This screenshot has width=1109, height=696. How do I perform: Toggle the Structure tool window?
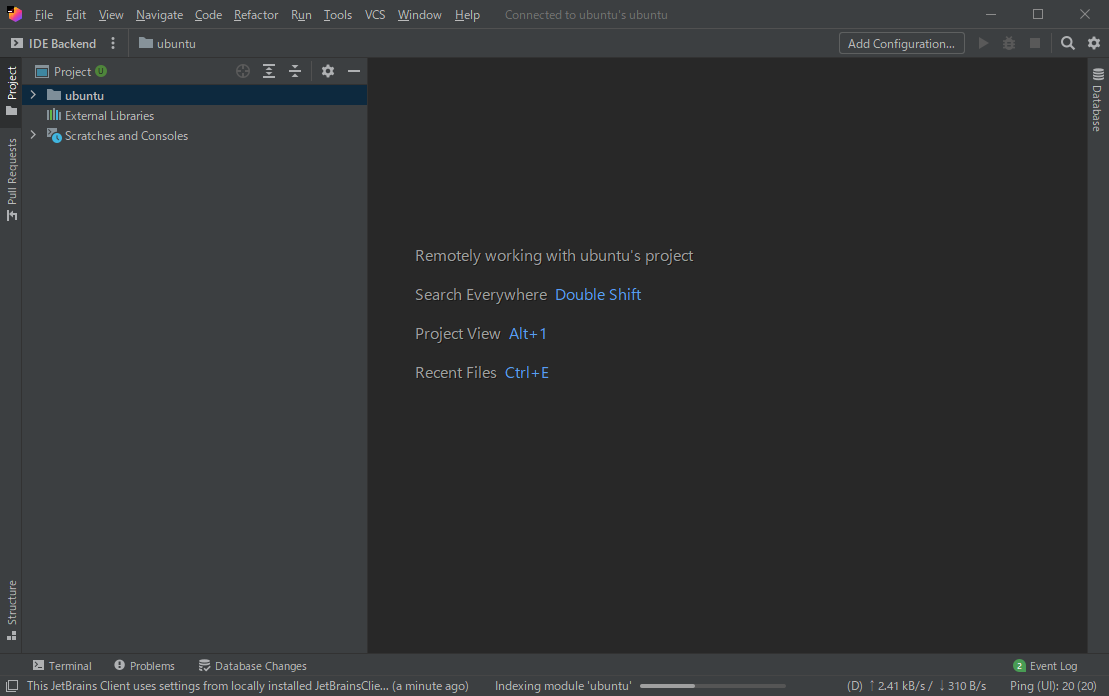point(12,608)
